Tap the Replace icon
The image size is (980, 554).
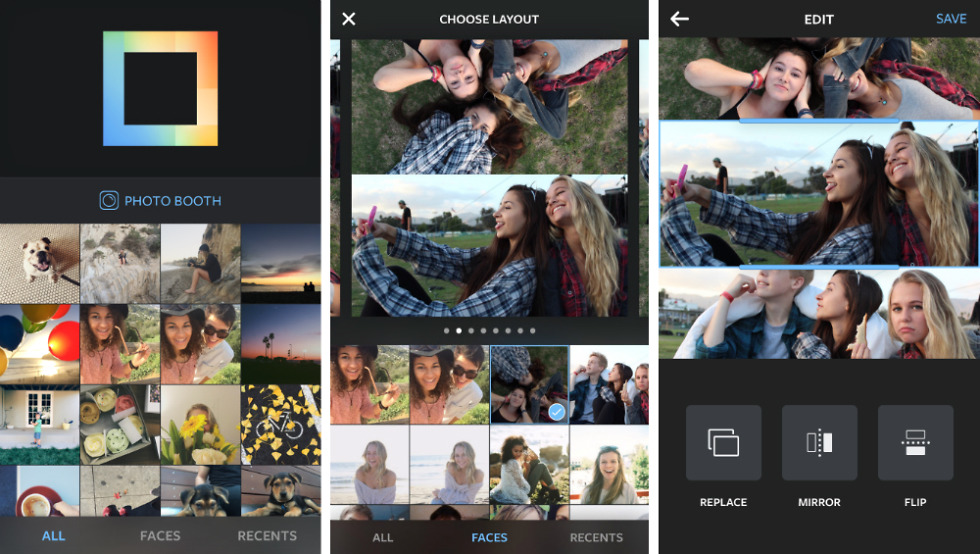[723, 443]
